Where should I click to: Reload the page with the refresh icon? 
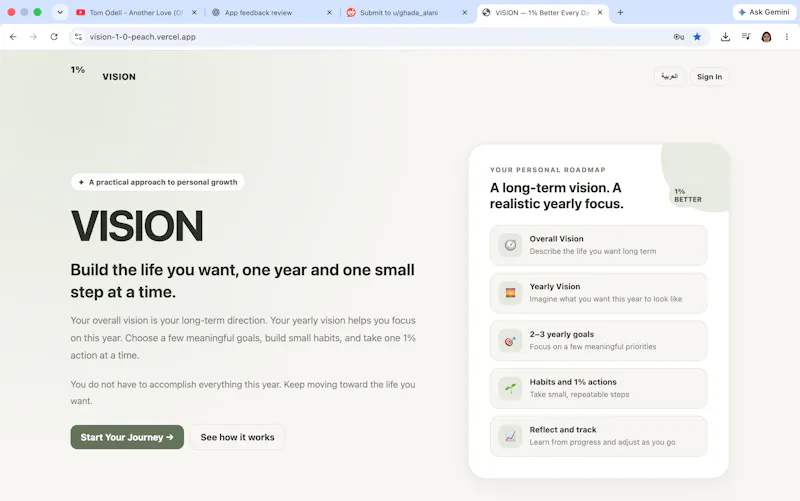click(54, 37)
